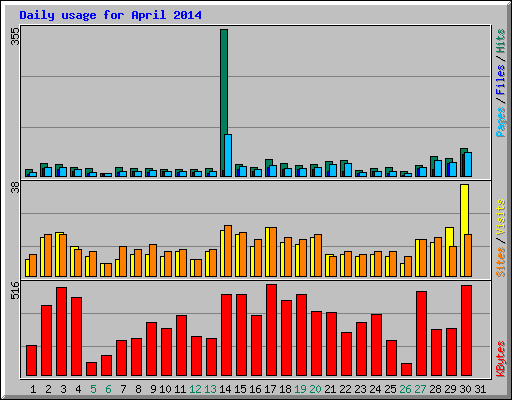The image size is (512, 400).
Task: Click the Sites legend label
Action: coord(501,262)
